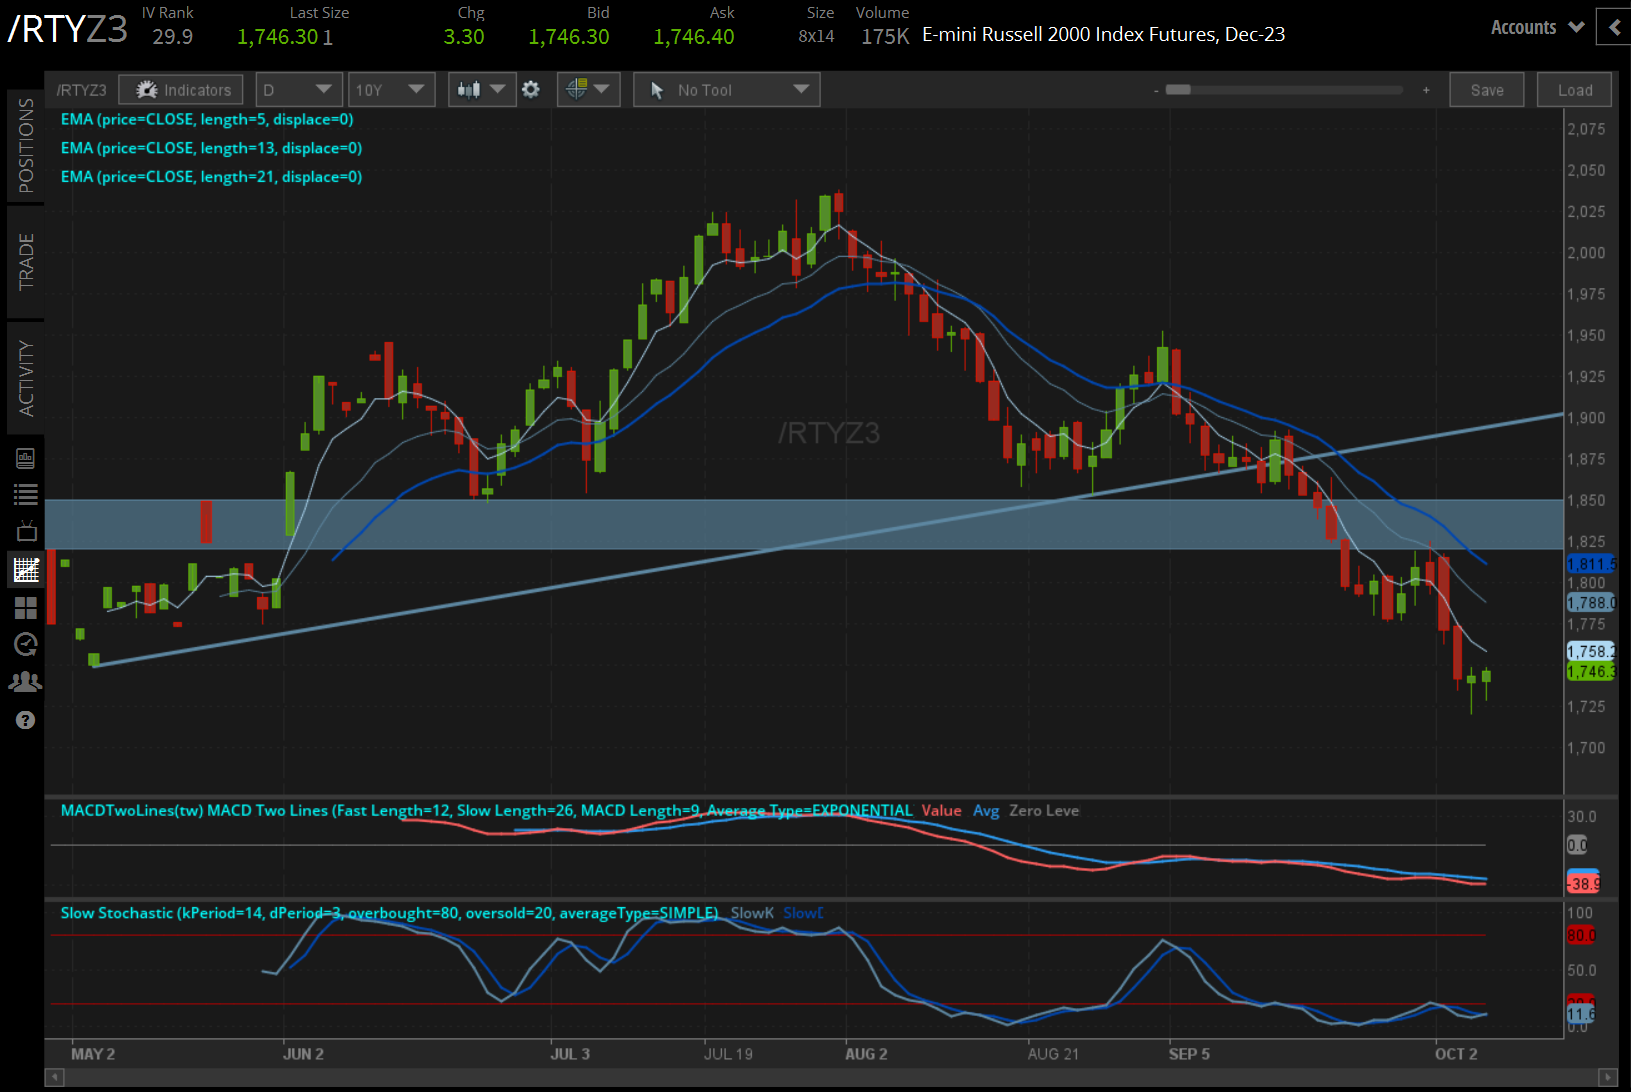This screenshot has width=1631, height=1092.
Task: Click the SlowK legend label
Action: pyautogui.click(x=752, y=913)
